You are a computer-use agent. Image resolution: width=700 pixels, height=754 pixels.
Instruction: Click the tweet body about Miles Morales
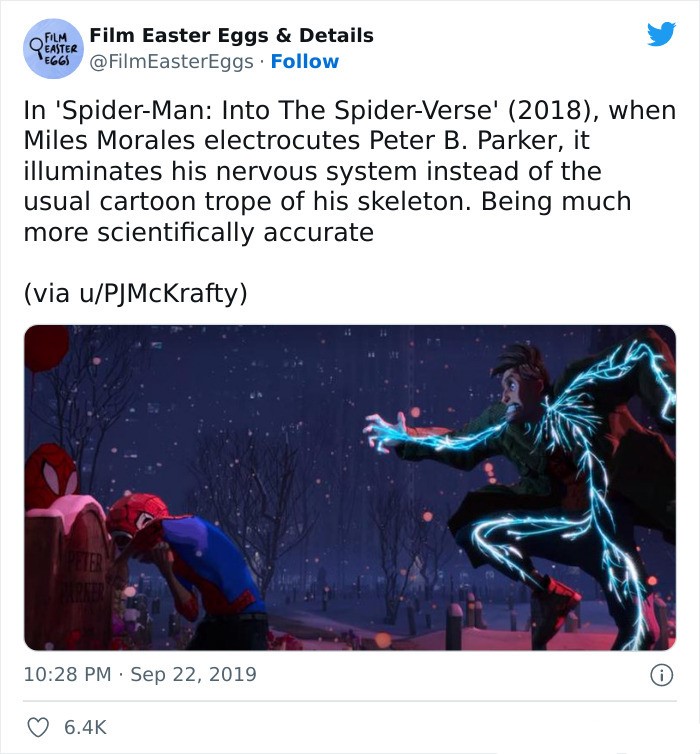click(350, 171)
